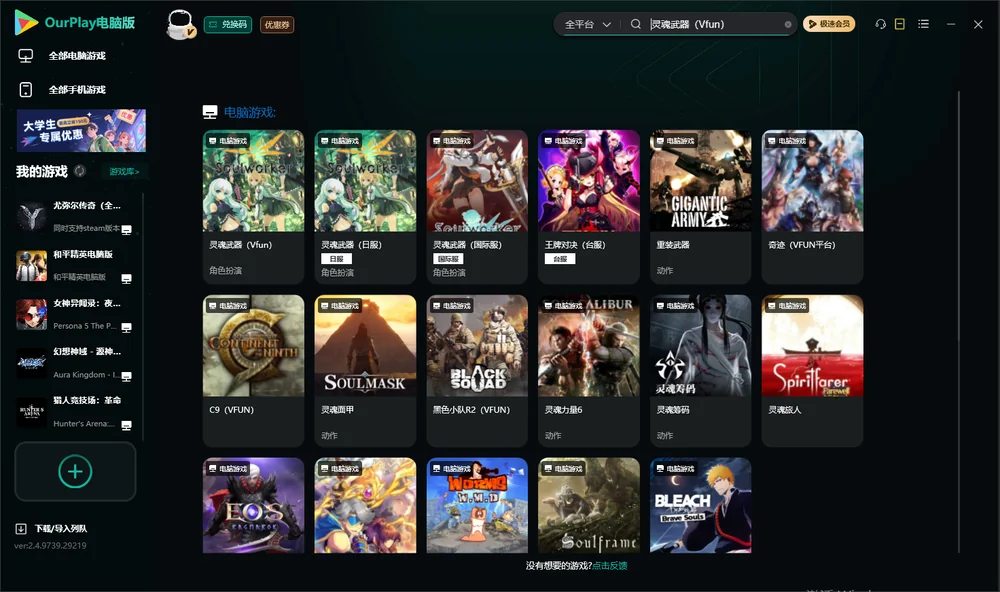Screen dimensions: 1000x592
Task: Click the 国际服 tag on 灵魂武器 card
Action: point(448,258)
